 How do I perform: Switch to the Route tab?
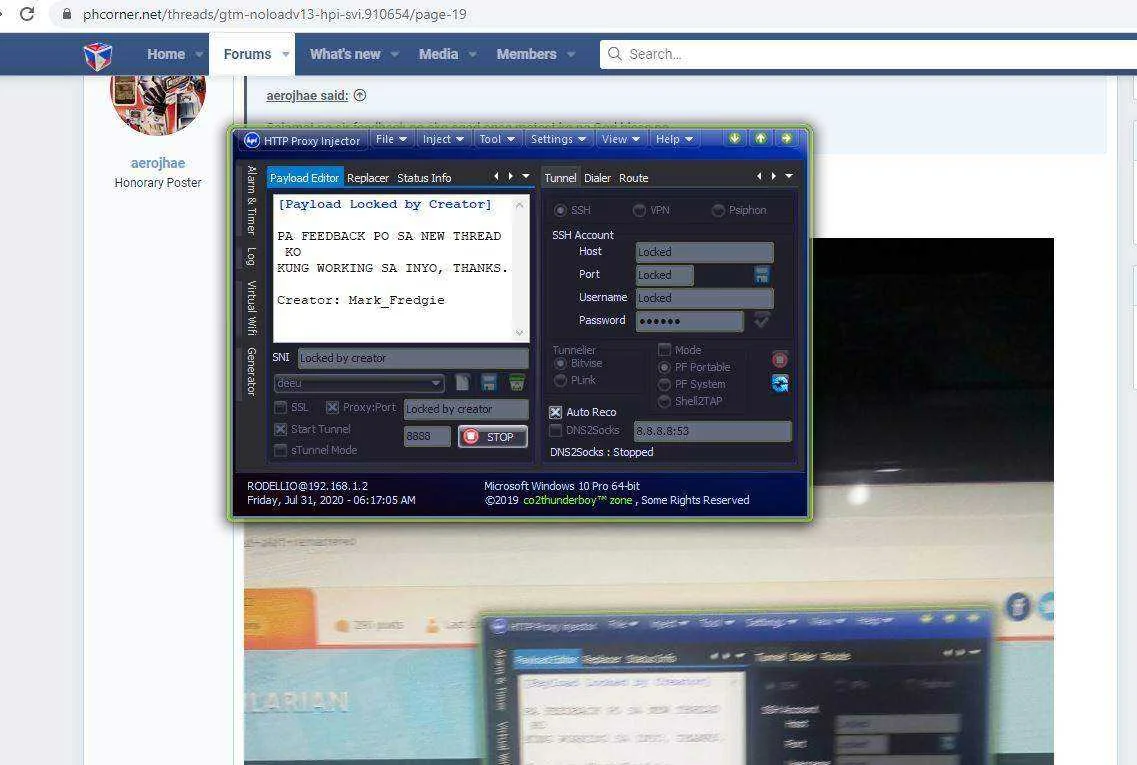(633, 178)
